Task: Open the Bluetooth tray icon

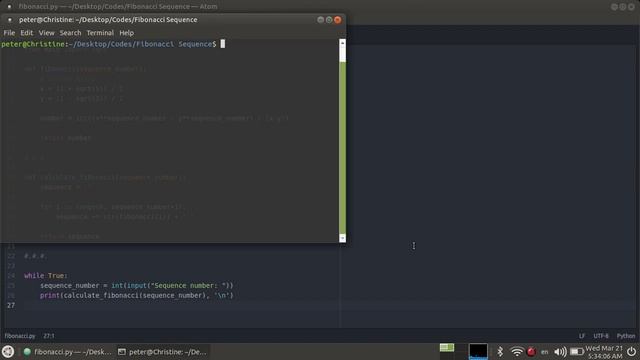Action: 500,351
